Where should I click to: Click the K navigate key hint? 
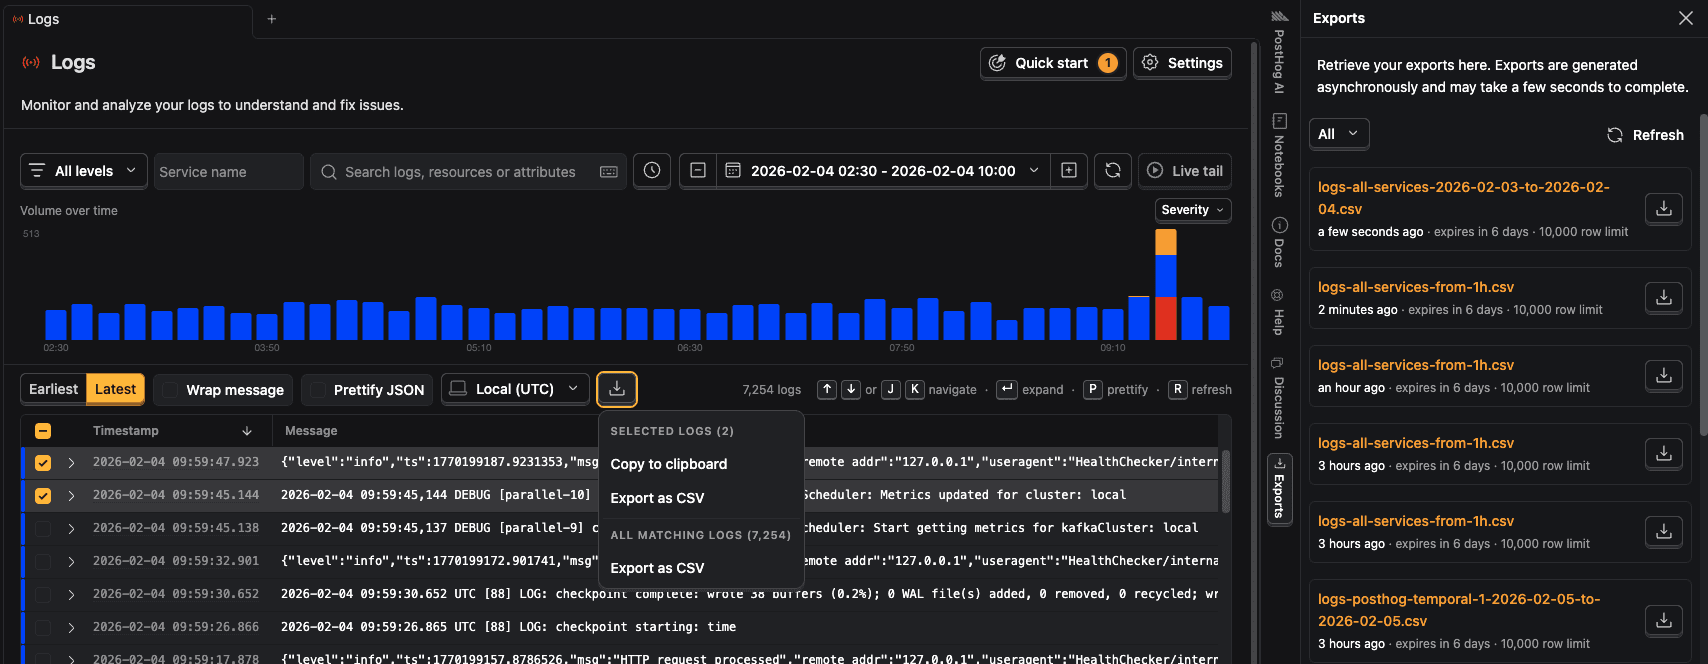tap(915, 389)
